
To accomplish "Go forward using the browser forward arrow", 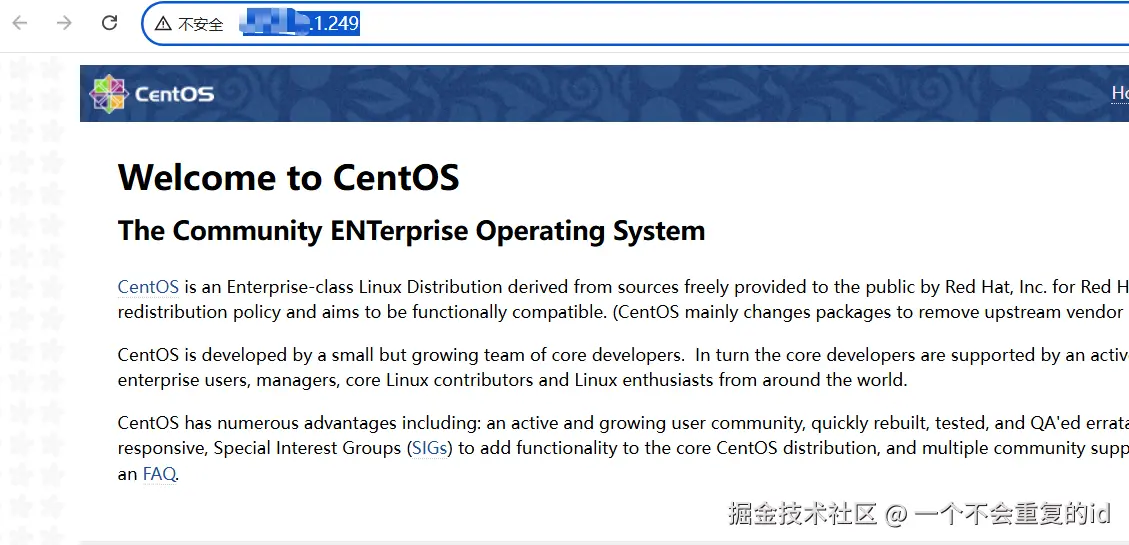I will tap(65, 23).
